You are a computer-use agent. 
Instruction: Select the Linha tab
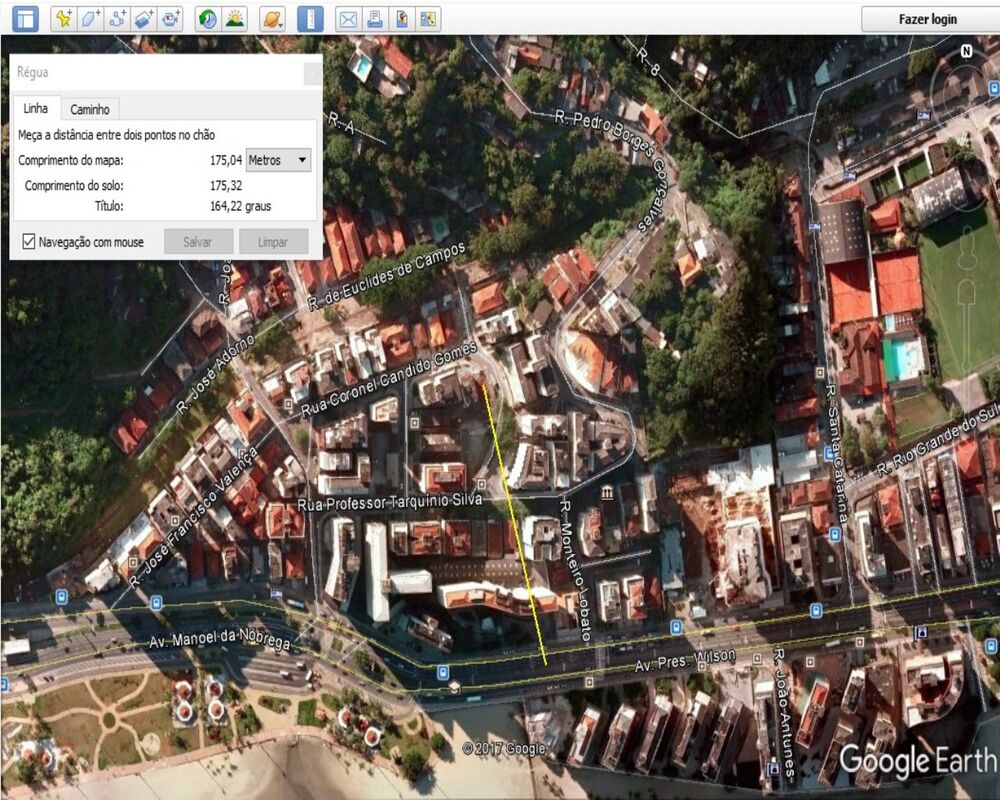point(35,108)
